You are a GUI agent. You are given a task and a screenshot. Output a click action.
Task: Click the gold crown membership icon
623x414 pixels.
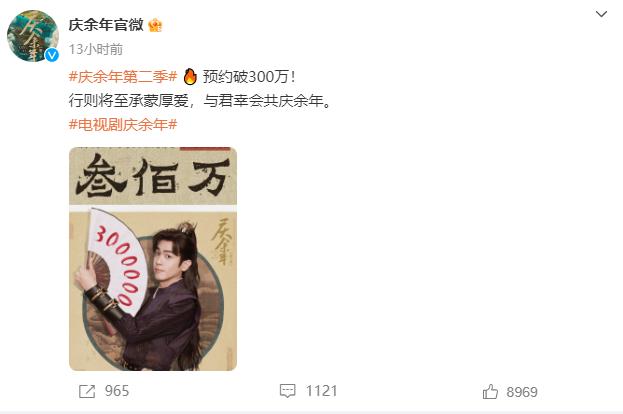pyautogui.click(x=155, y=25)
